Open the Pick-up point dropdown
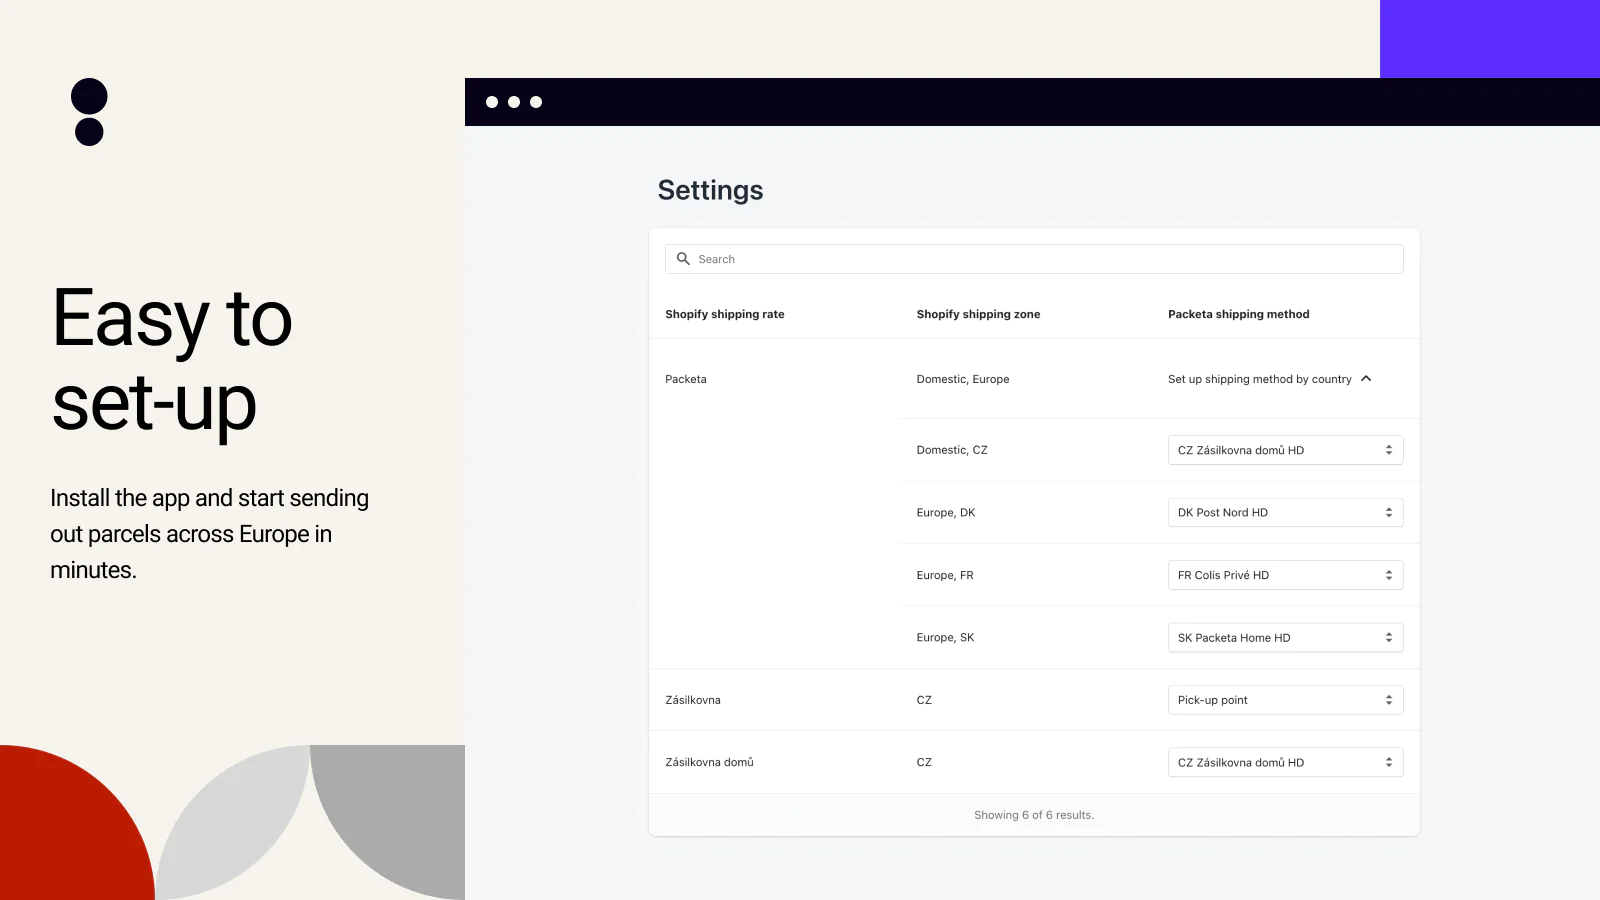Viewport: 1600px width, 900px height. [1284, 700]
